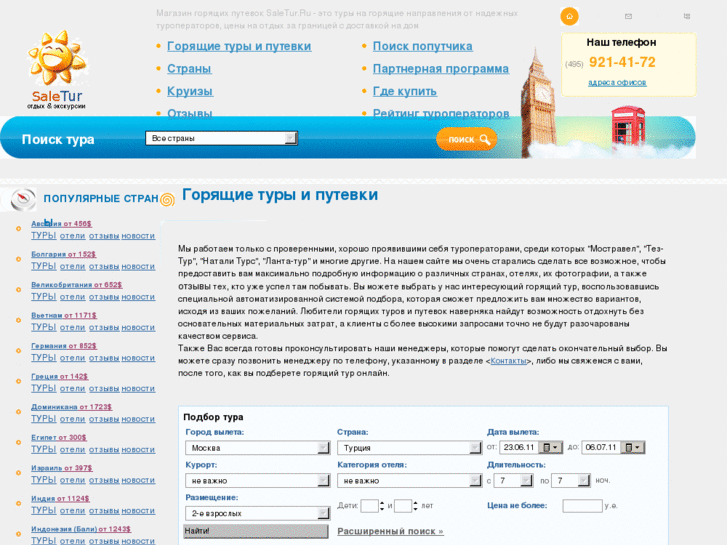Open отзывы link under Великобритания
Screen dimensions: 727x545
click(x=104, y=297)
